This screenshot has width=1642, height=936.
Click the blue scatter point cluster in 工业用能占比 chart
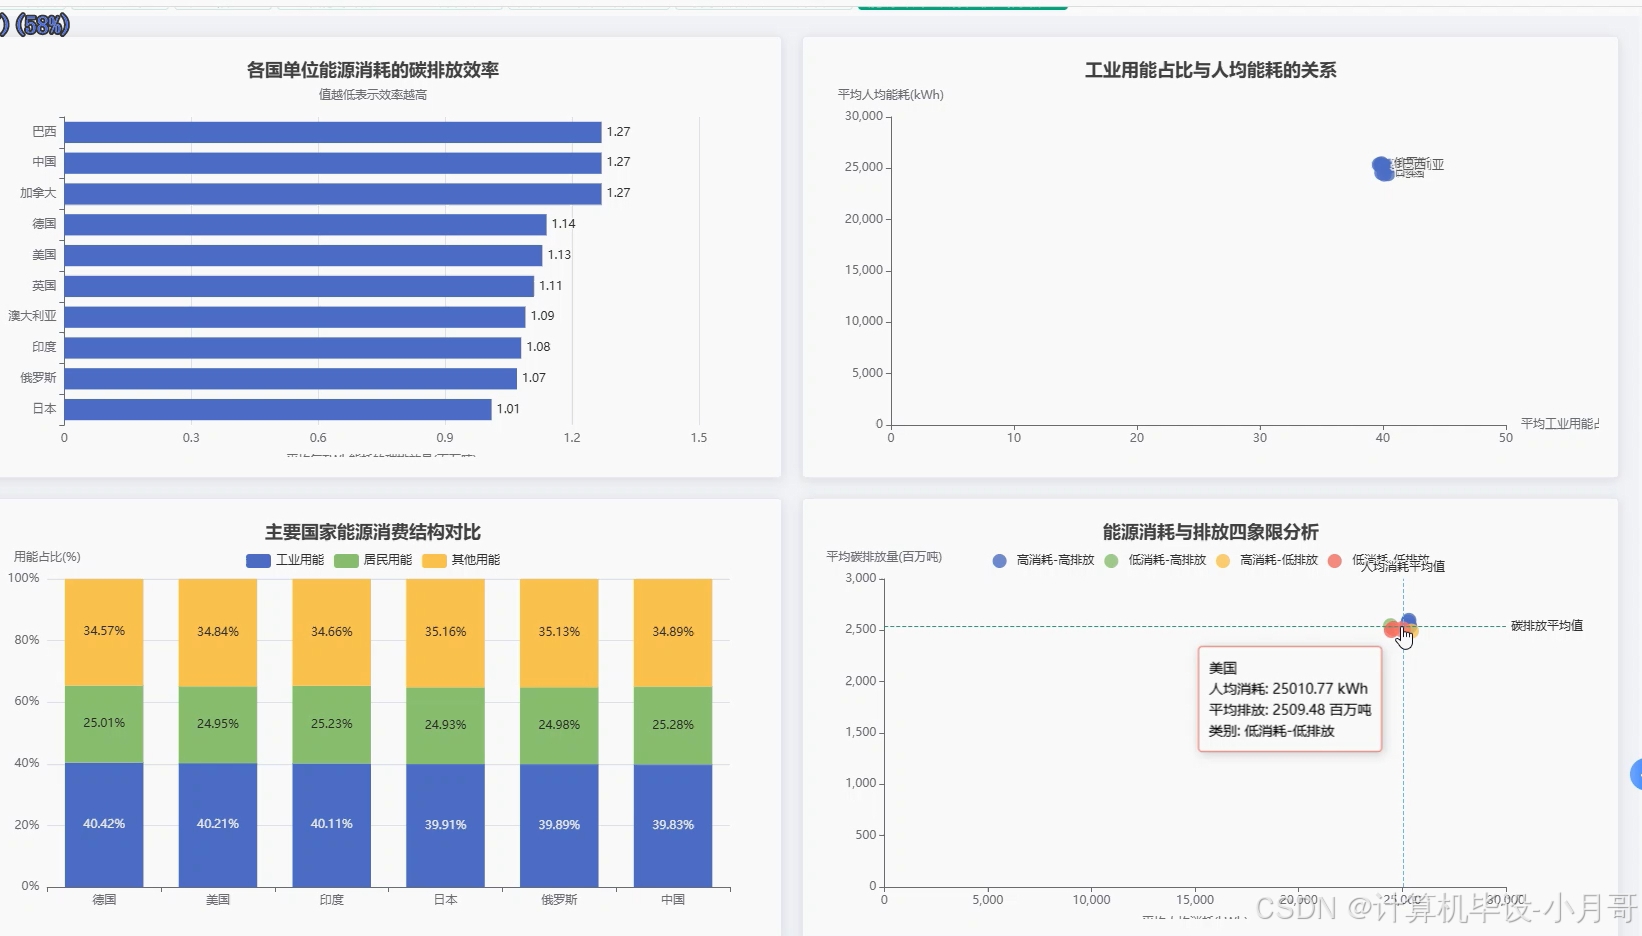pyautogui.click(x=1383, y=168)
